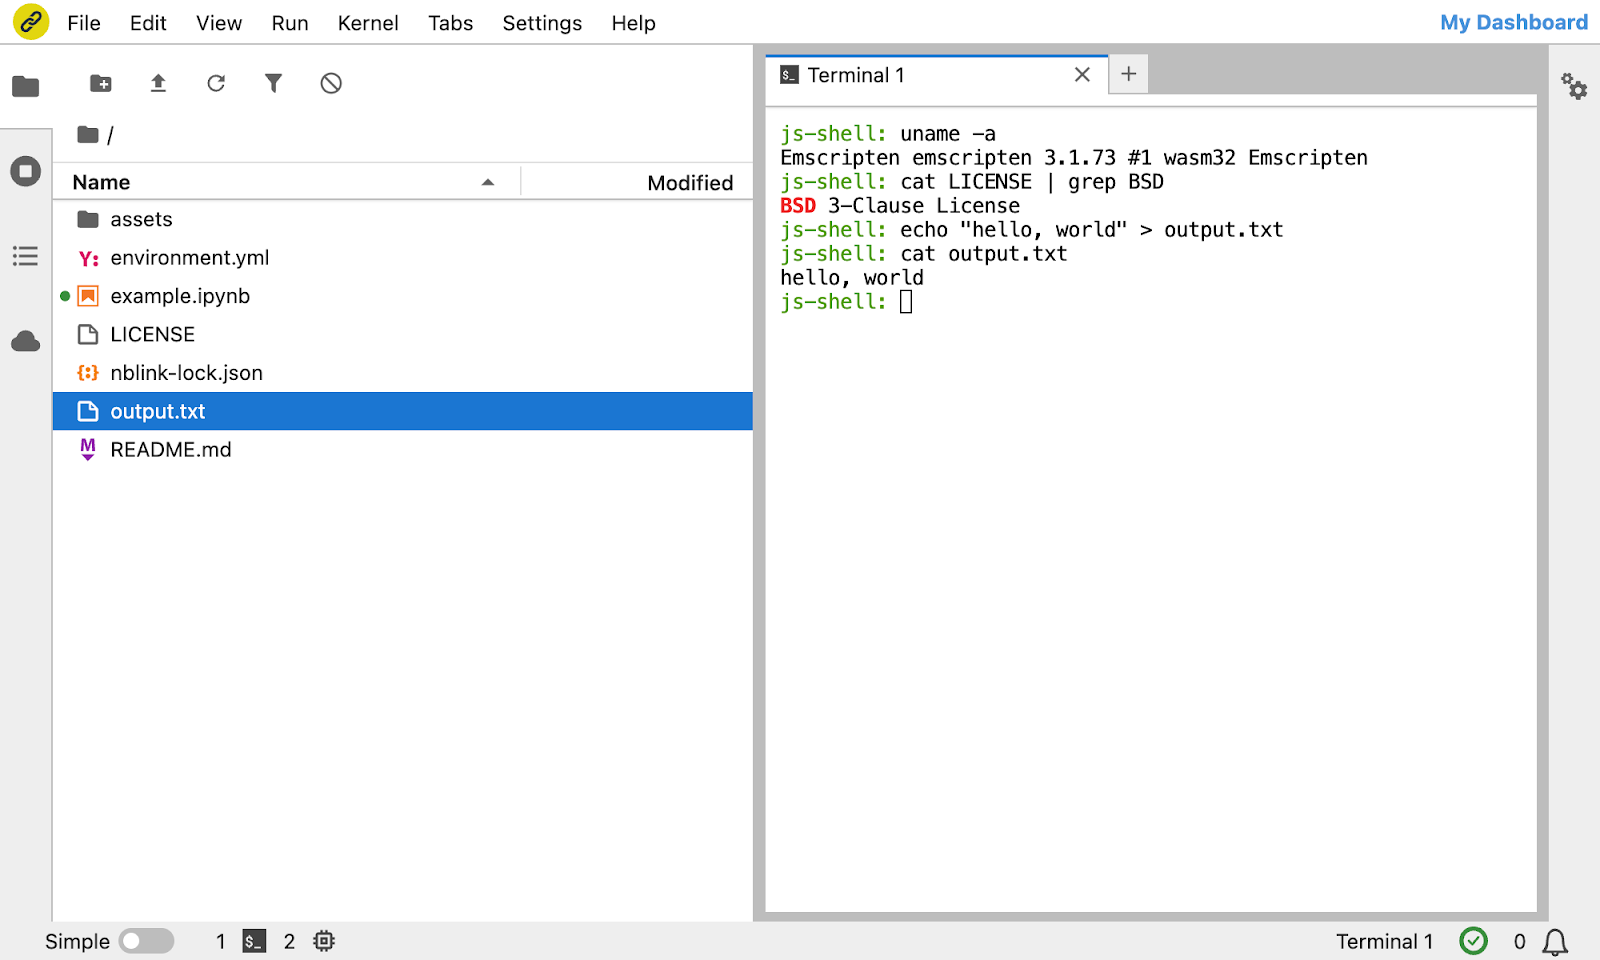
Task: Click the kernel chip status icon
Action: tap(324, 941)
